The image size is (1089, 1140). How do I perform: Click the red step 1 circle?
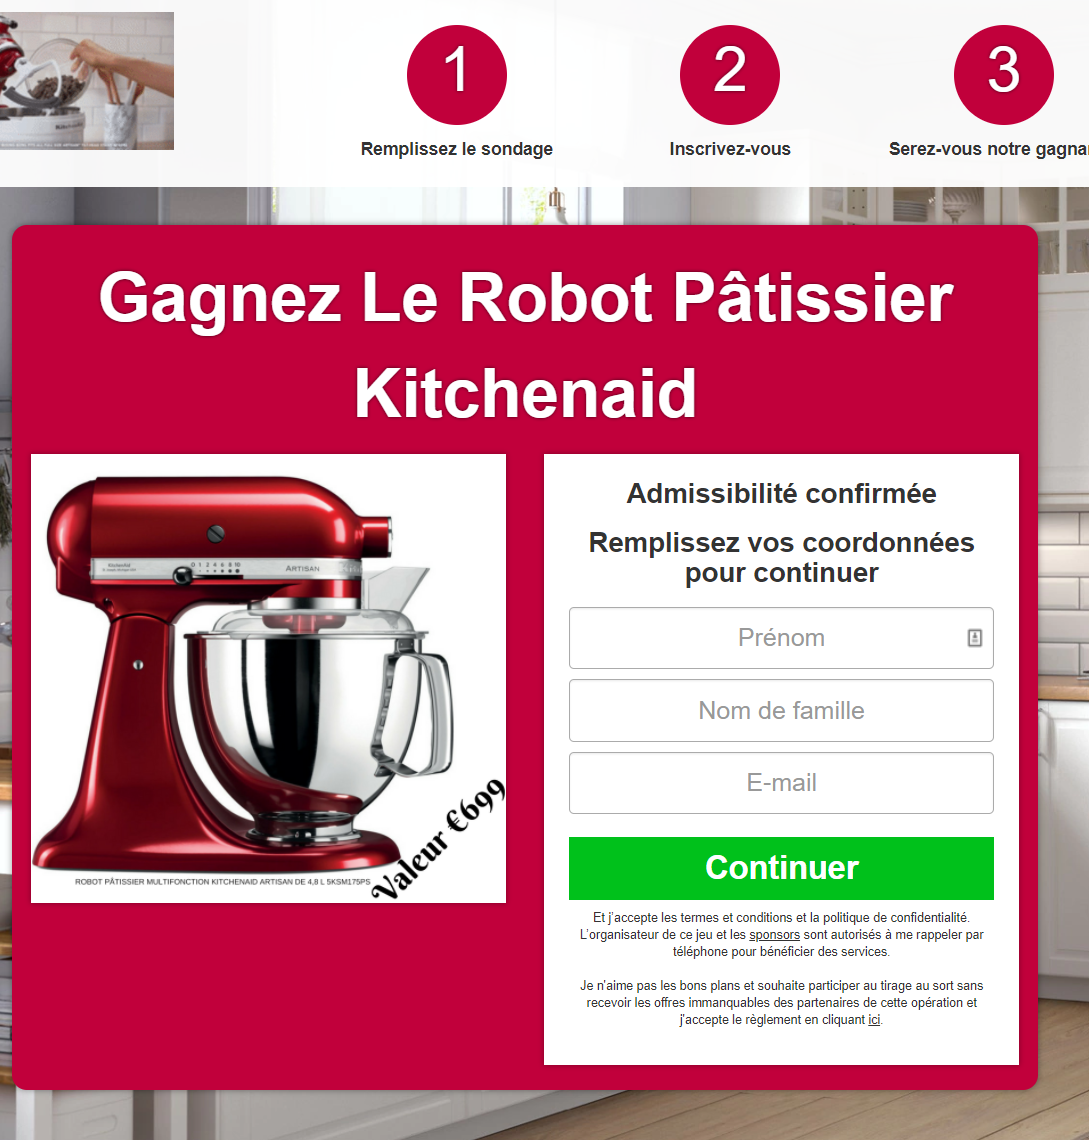point(457,75)
